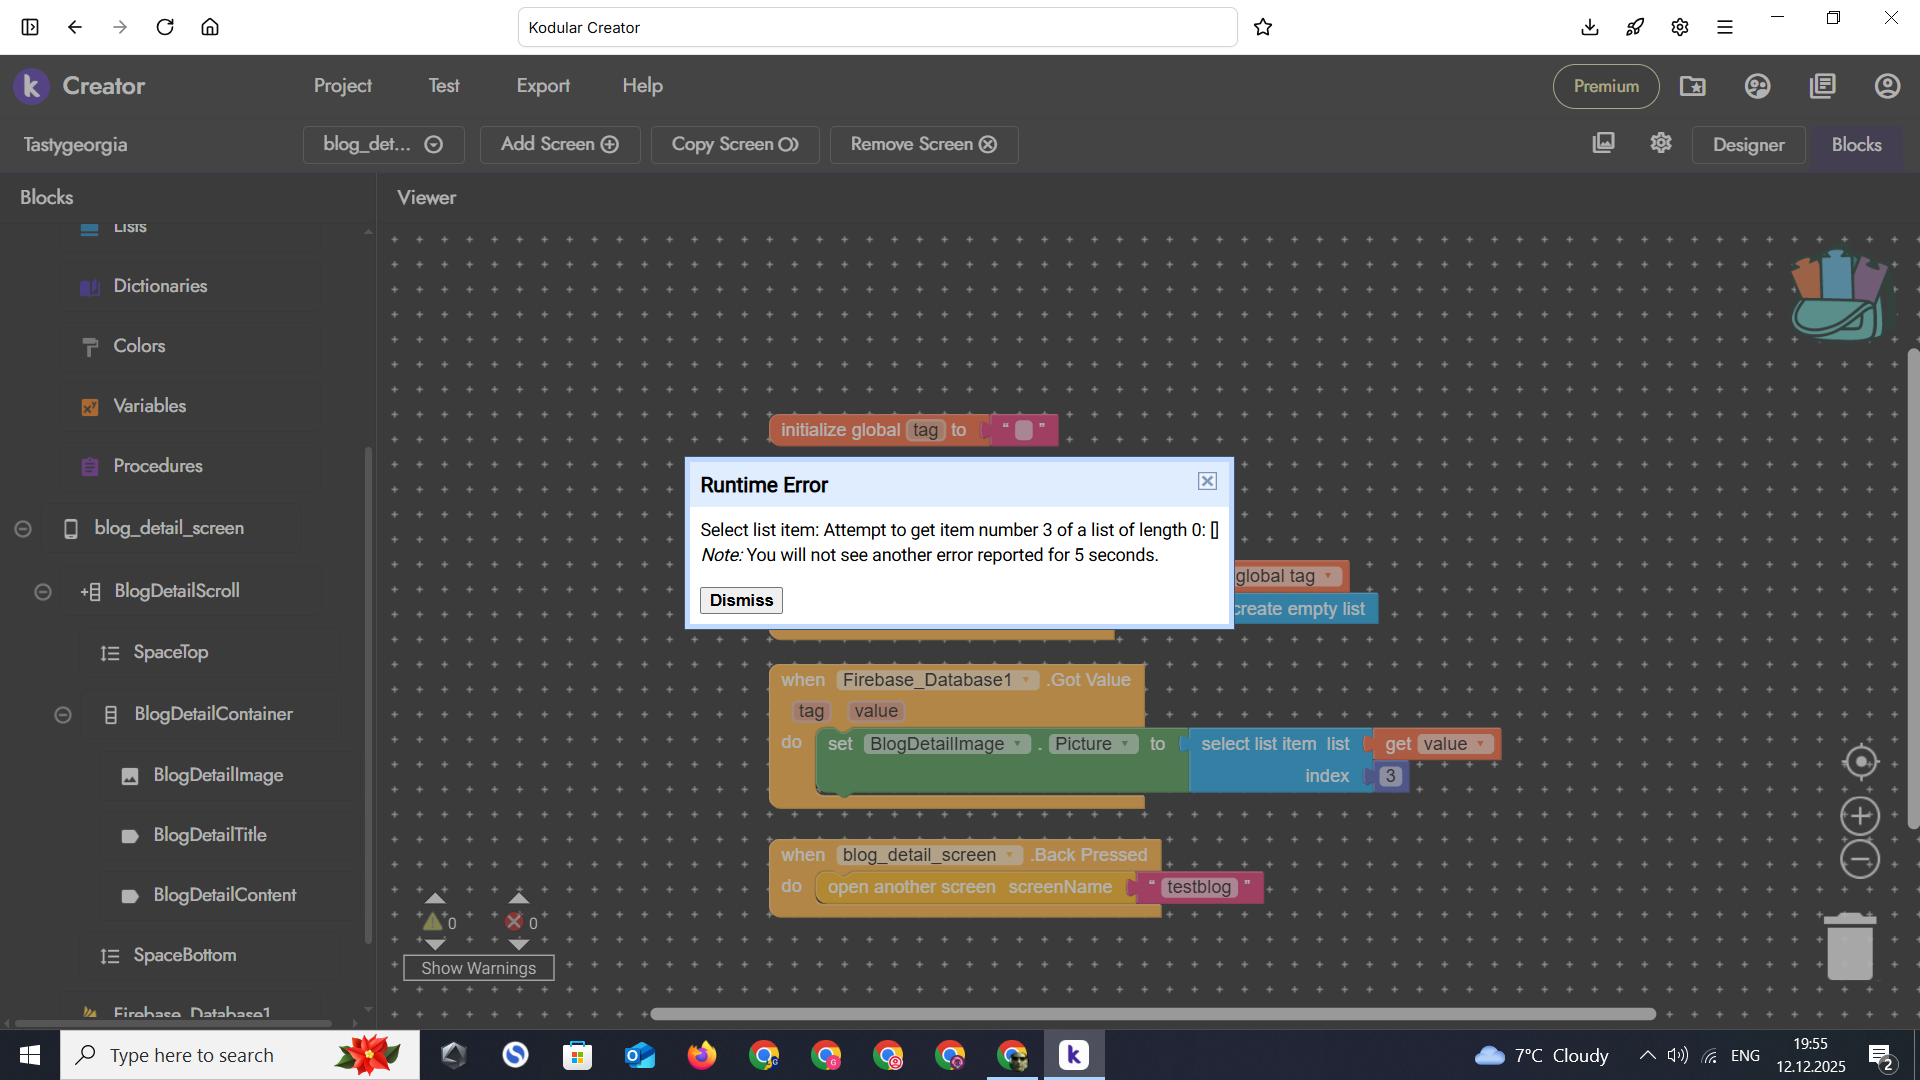1920x1080 pixels.
Task: Open project settings gear near Designer
Action: 1661,143
